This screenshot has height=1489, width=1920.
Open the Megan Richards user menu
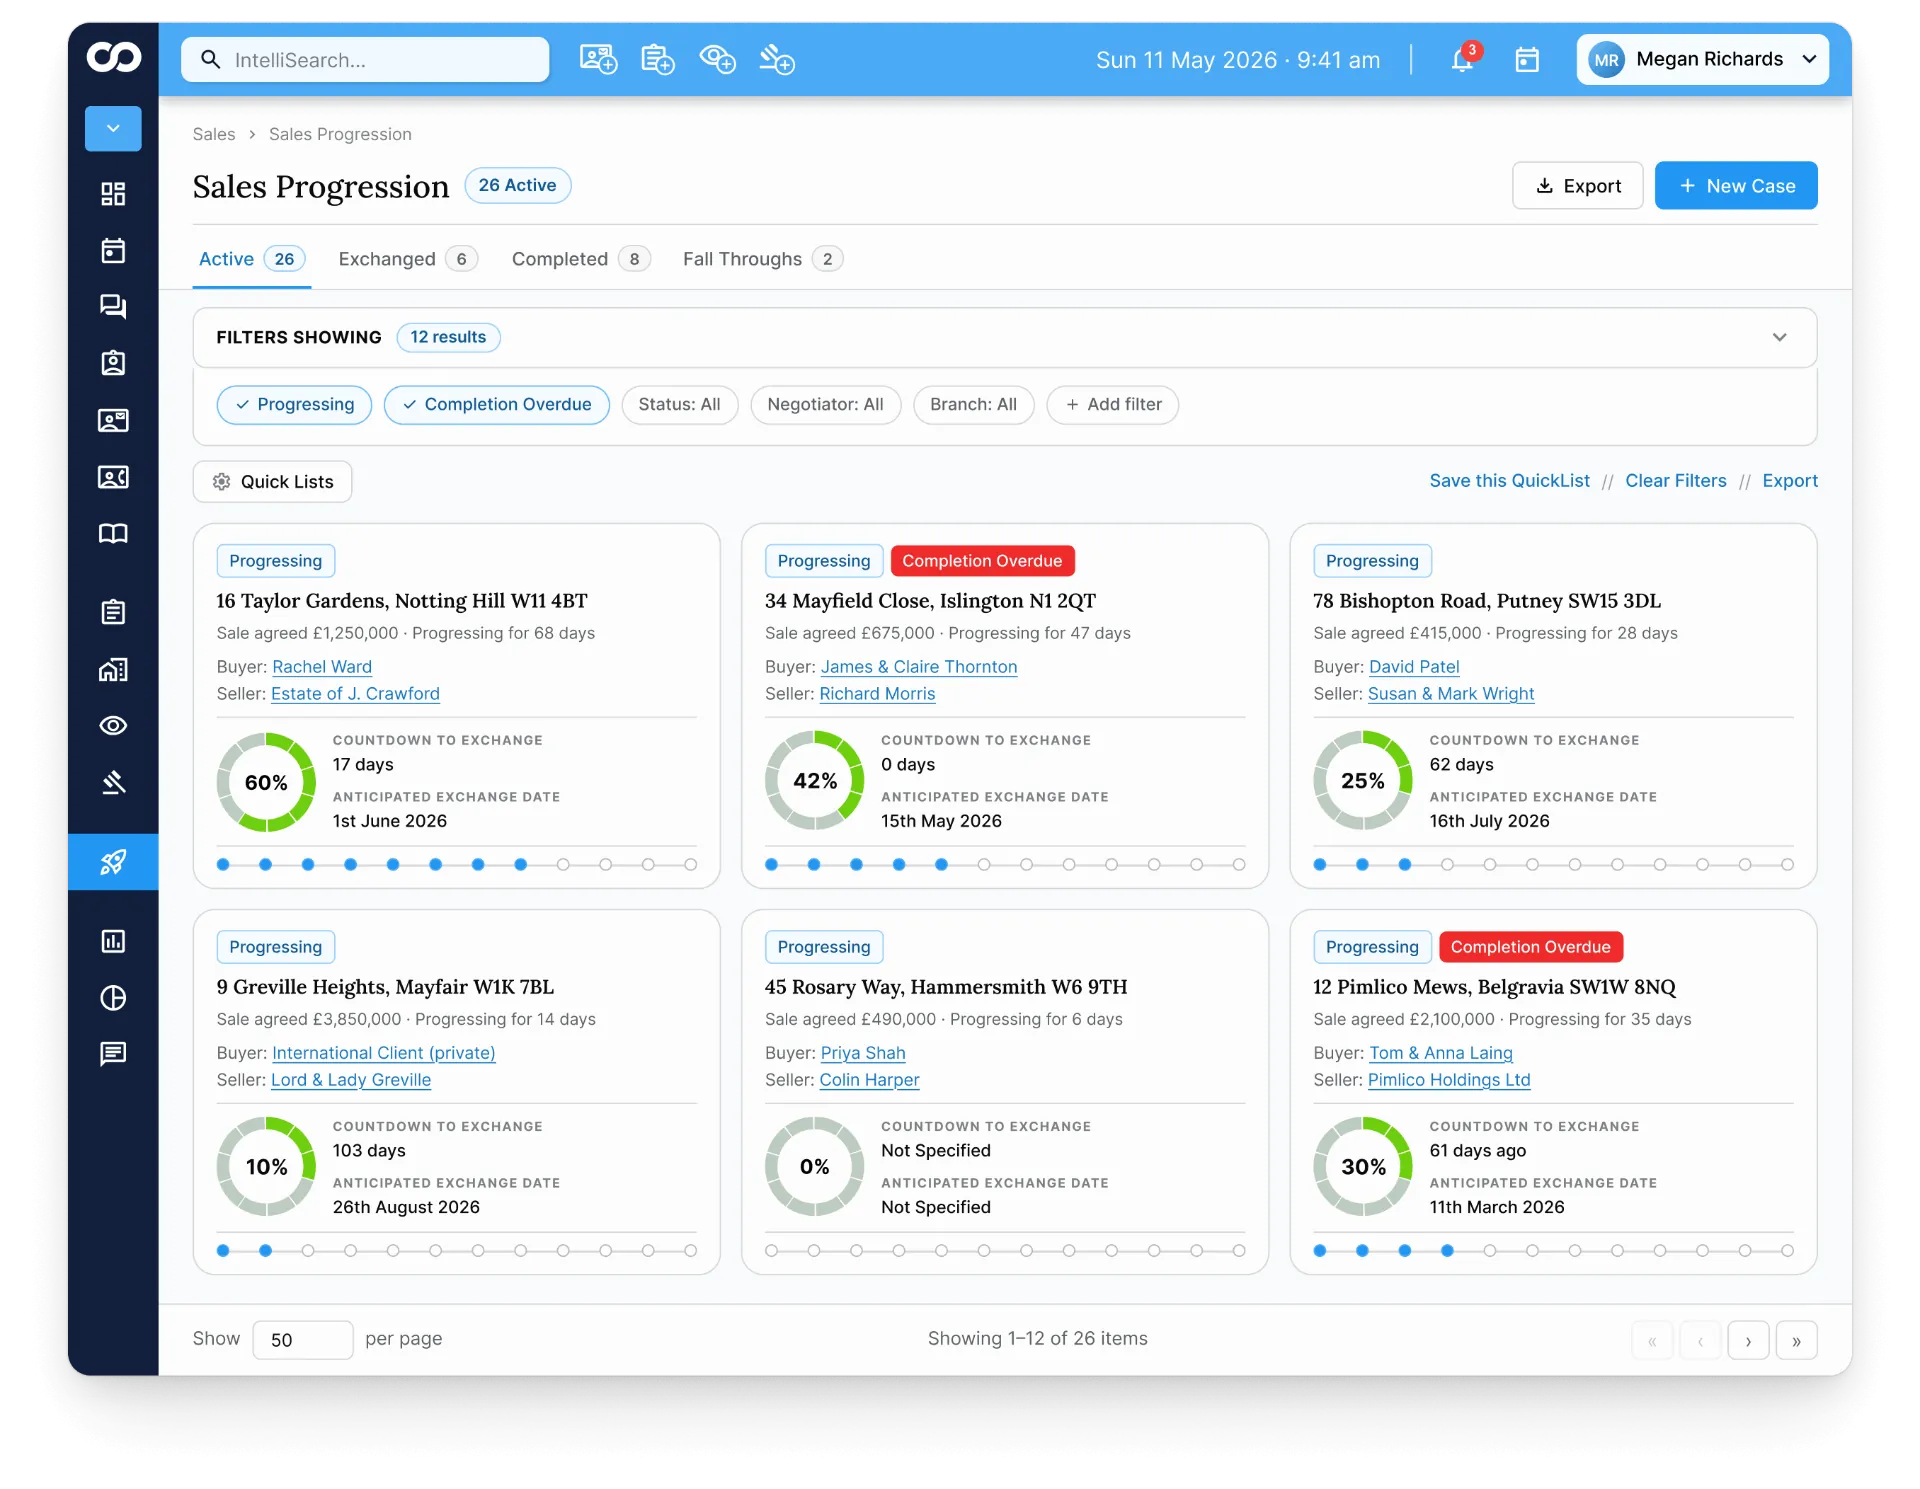pyautogui.click(x=1703, y=60)
